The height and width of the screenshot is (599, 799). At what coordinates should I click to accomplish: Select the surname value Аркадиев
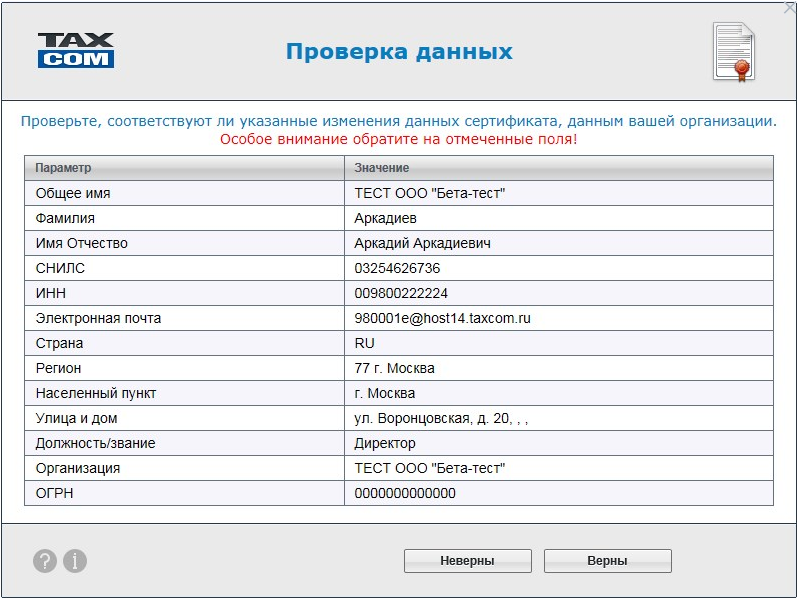click(x=385, y=218)
